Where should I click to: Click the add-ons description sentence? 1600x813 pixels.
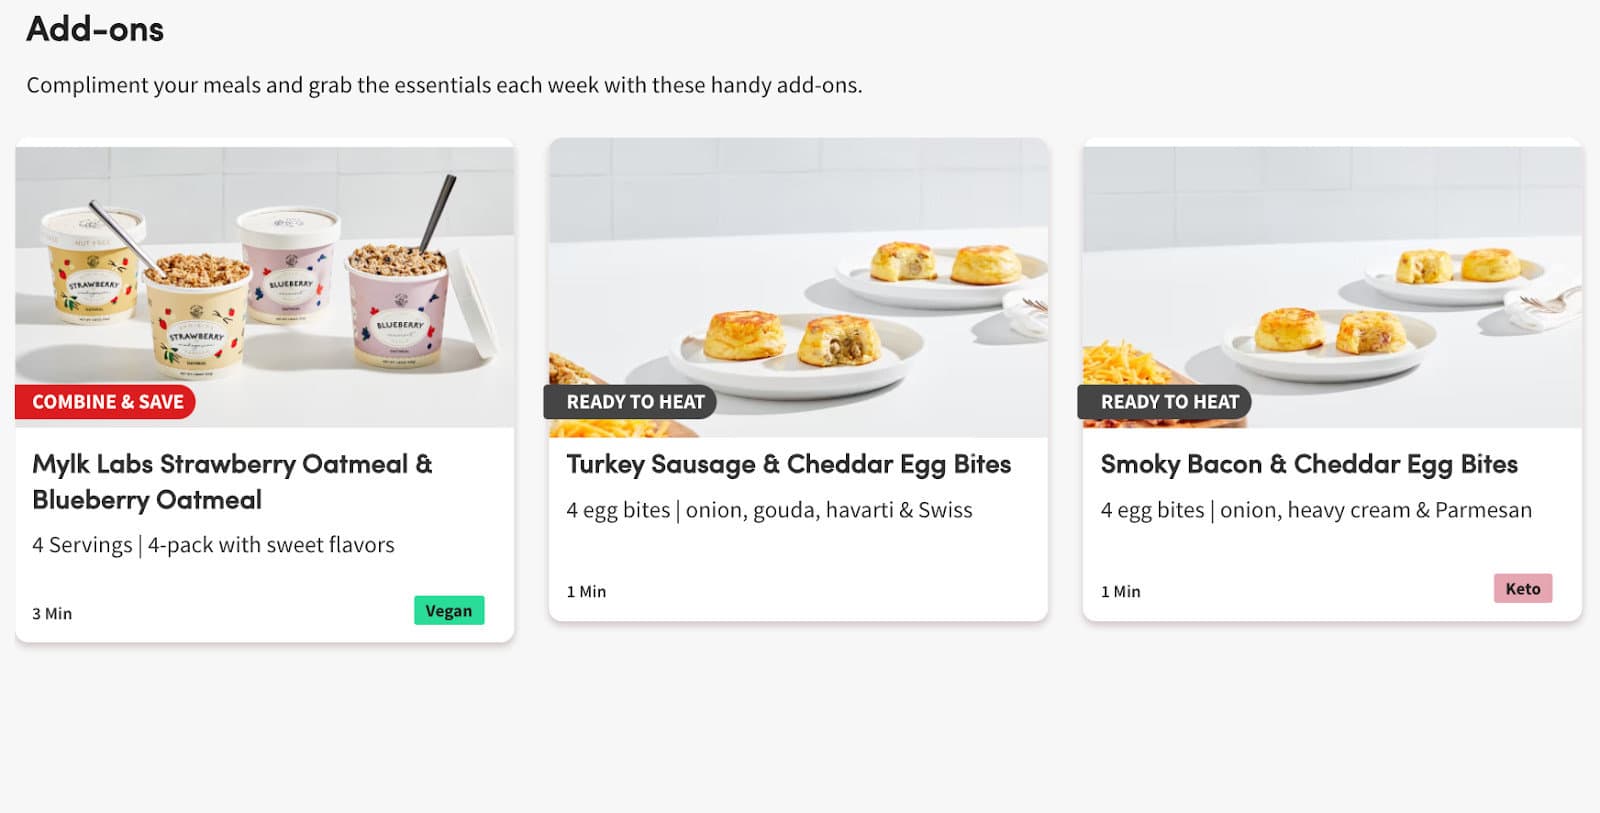pos(444,85)
